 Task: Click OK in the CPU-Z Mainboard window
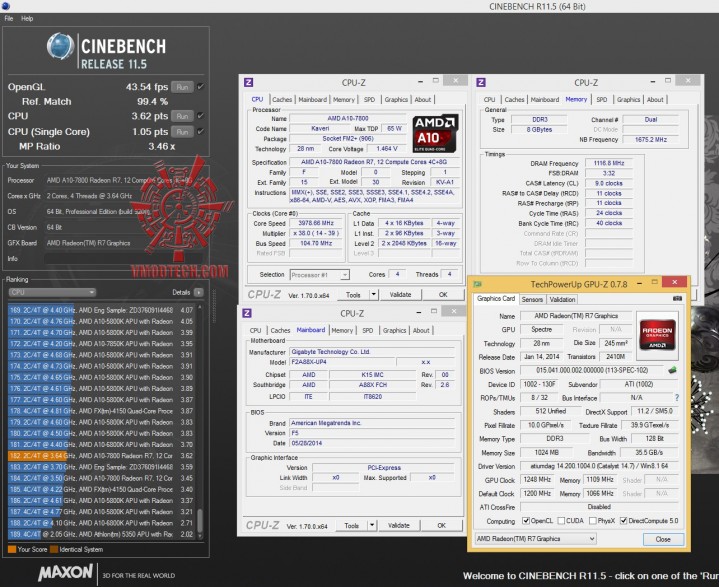coord(442,525)
